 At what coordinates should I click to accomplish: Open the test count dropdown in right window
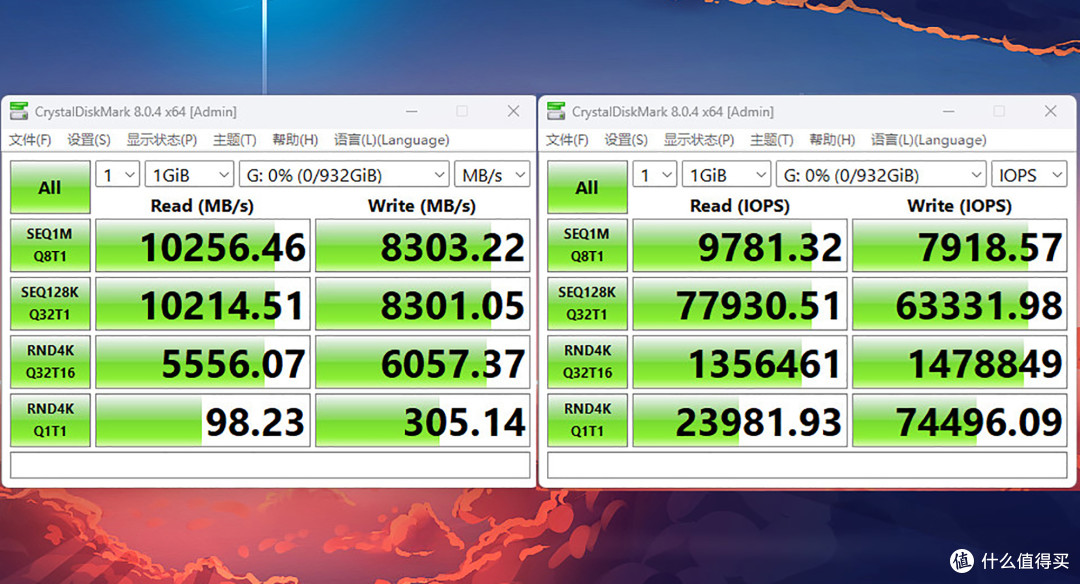(x=654, y=174)
